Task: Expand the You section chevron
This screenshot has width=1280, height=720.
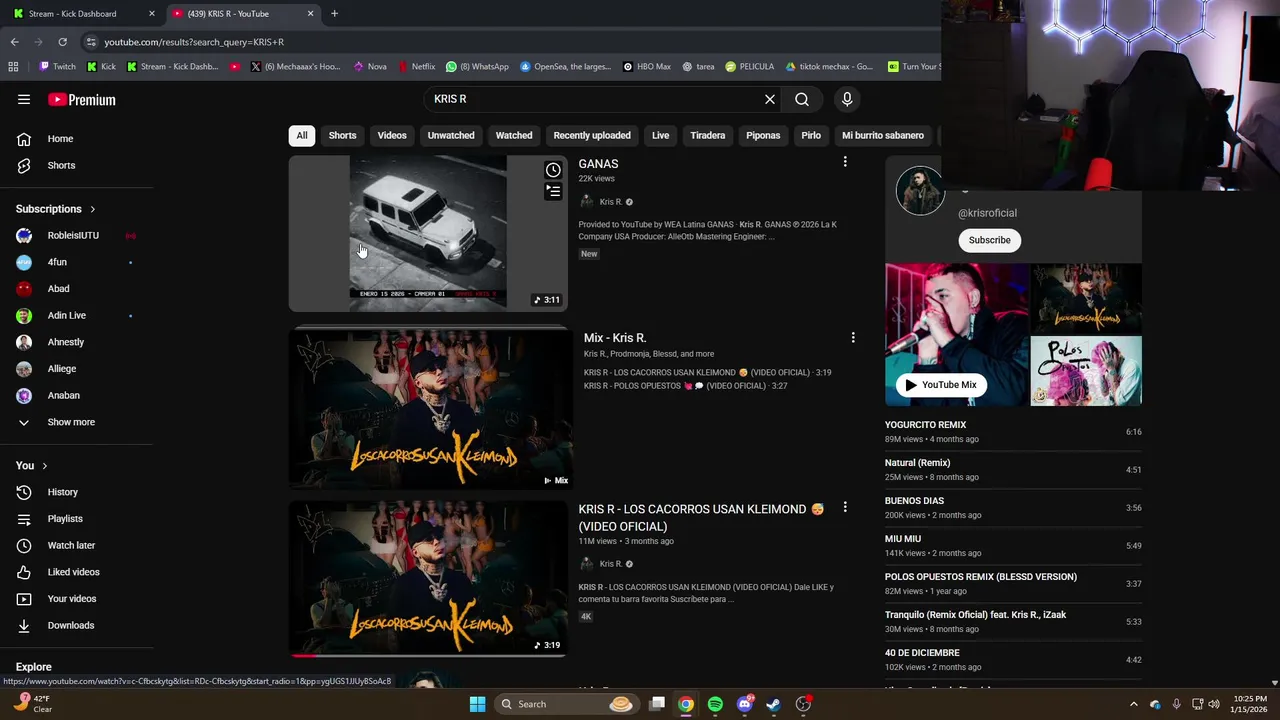Action: (x=44, y=466)
